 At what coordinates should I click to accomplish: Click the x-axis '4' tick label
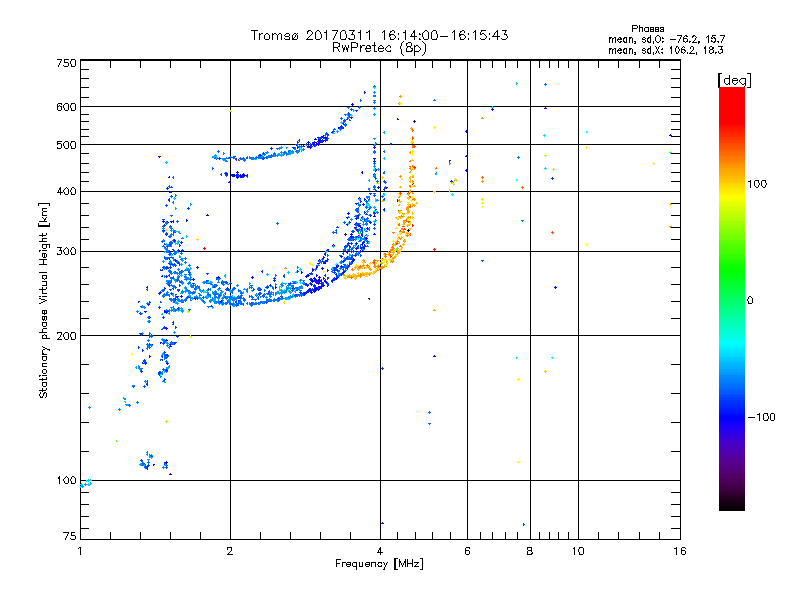[x=380, y=551]
